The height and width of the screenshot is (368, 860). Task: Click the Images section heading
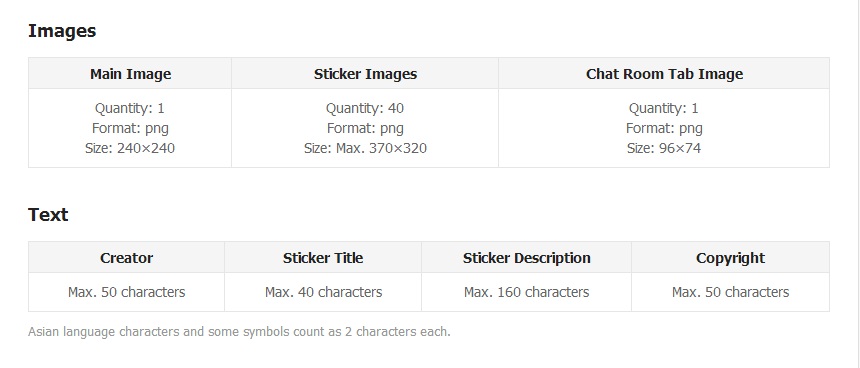(62, 31)
